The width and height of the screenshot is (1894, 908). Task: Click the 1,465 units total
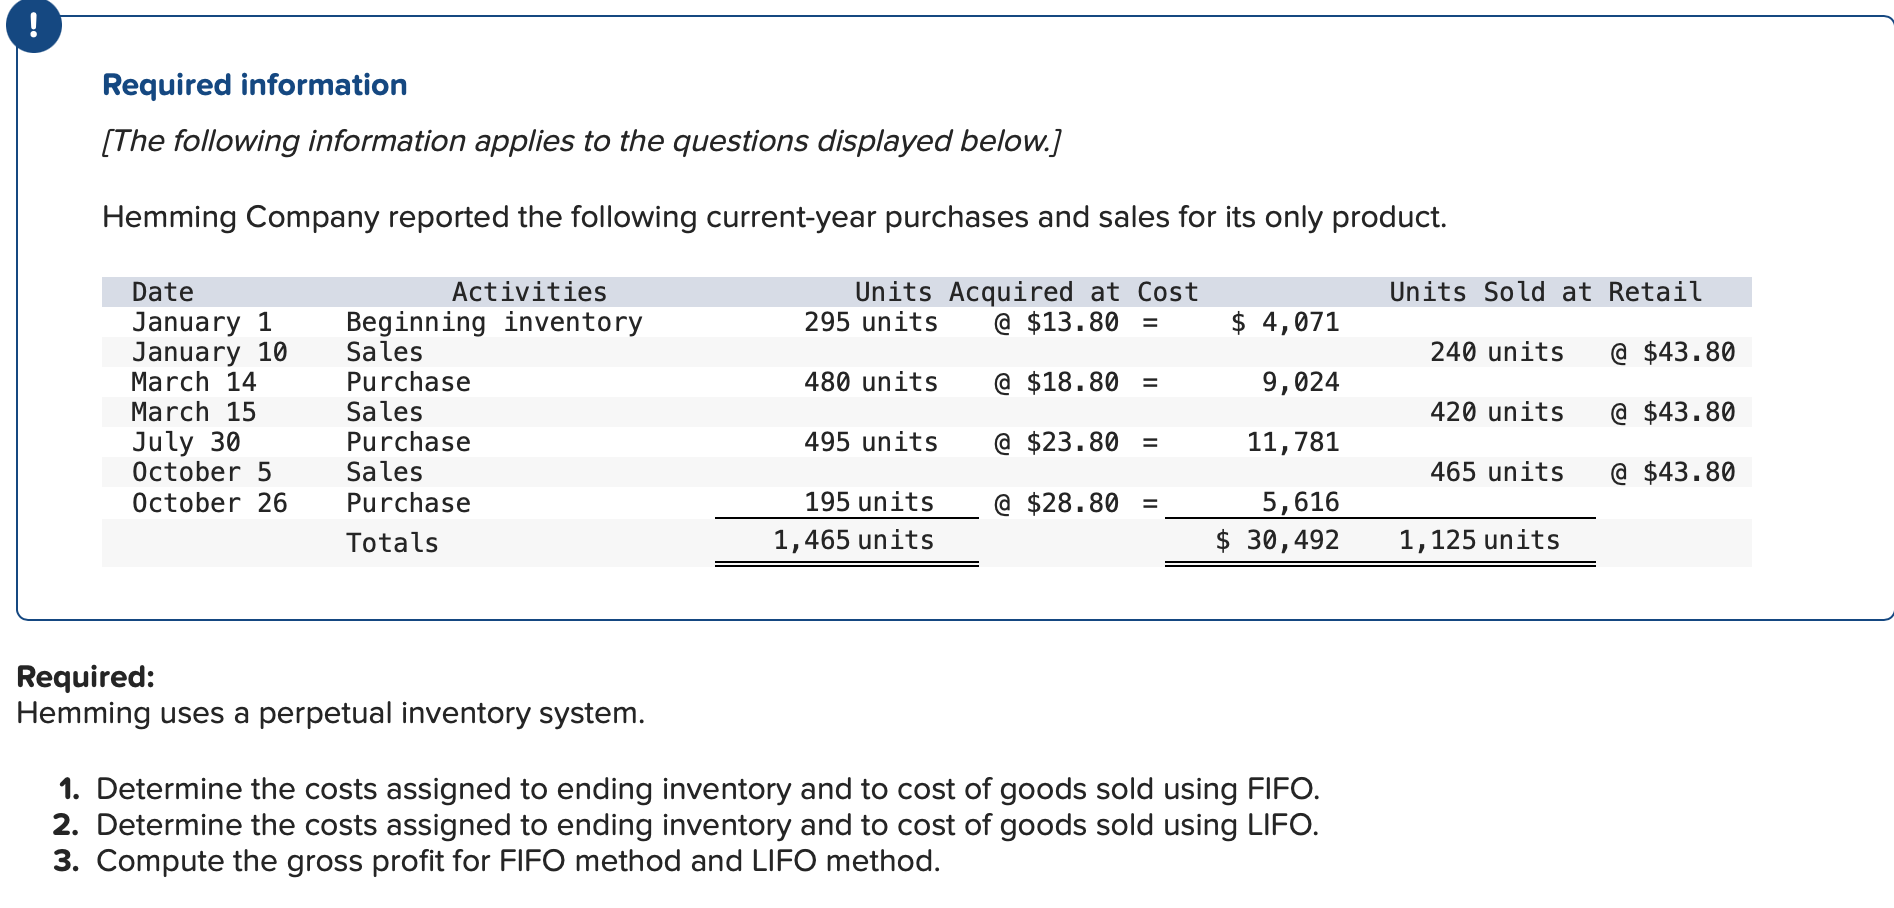tap(852, 540)
